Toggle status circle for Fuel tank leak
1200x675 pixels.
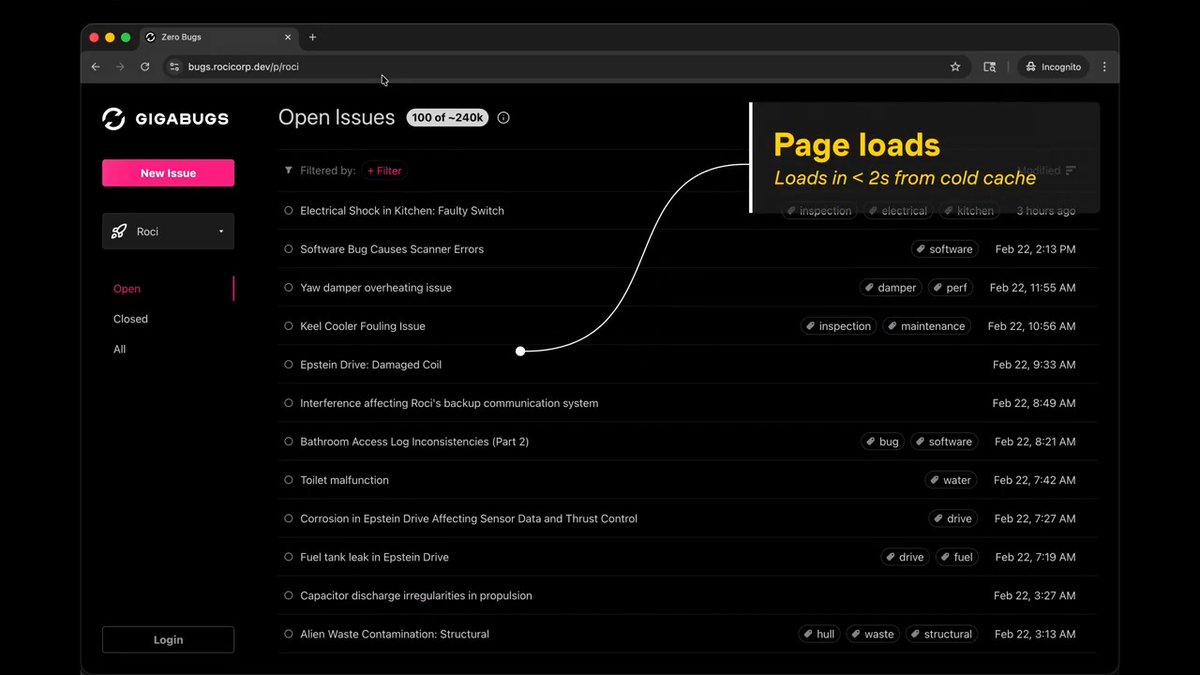tap(289, 557)
